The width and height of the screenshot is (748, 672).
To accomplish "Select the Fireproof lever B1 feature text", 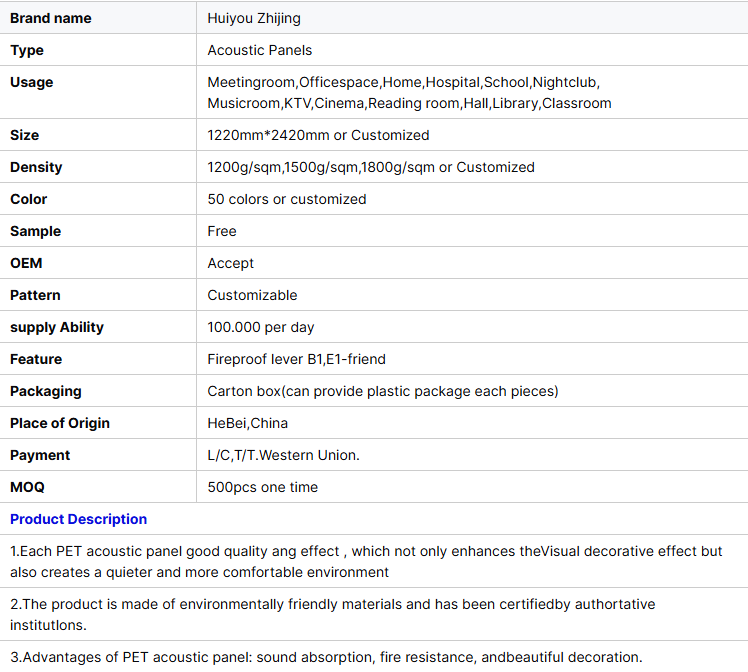I will 296,359.
